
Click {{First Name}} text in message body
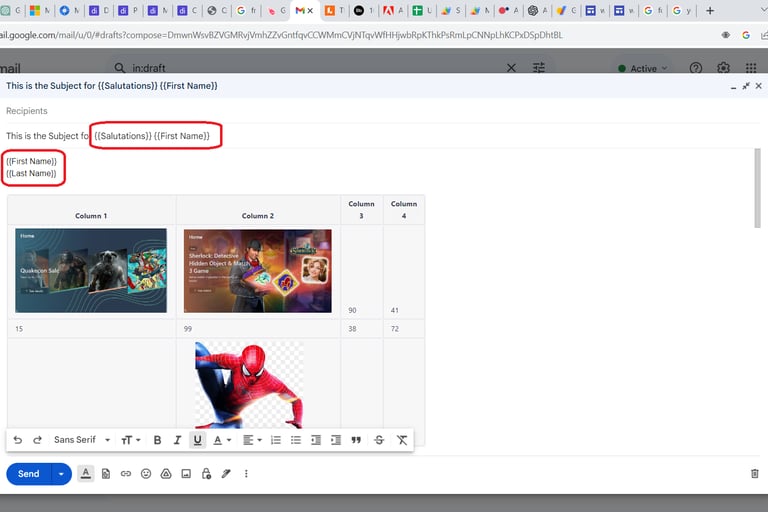pos(31,161)
